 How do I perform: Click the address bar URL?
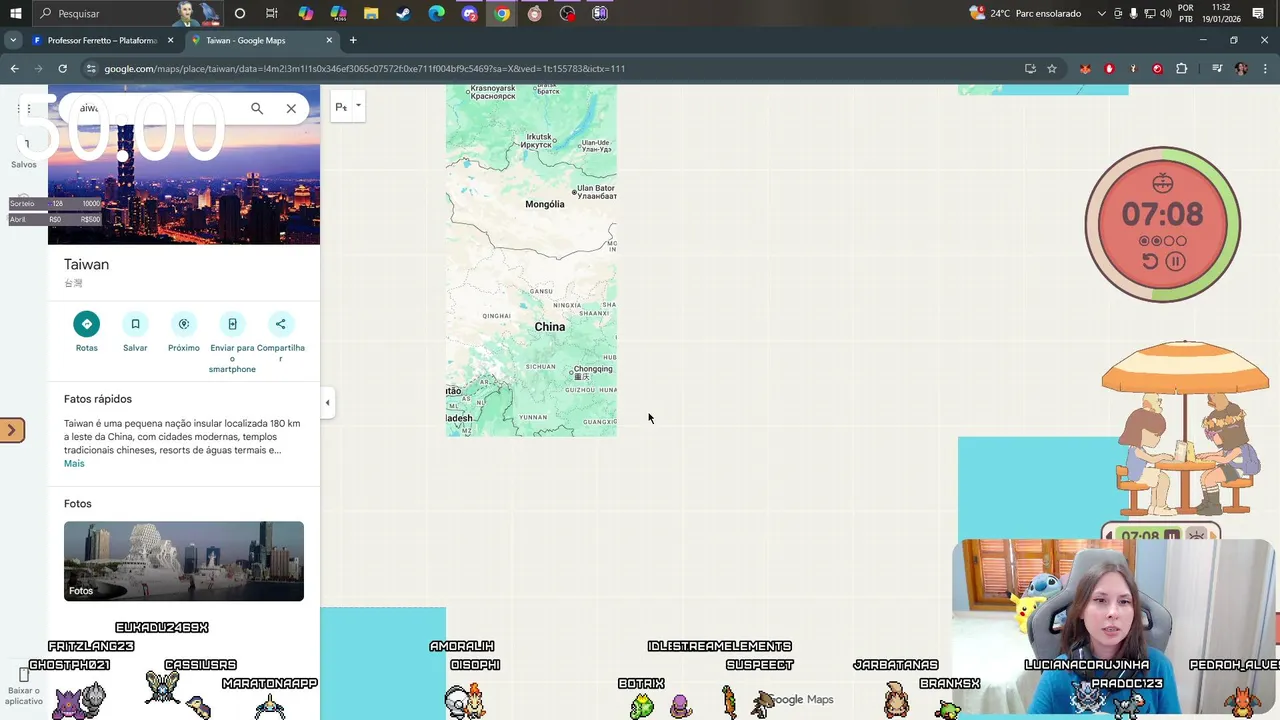pyautogui.click(x=365, y=69)
